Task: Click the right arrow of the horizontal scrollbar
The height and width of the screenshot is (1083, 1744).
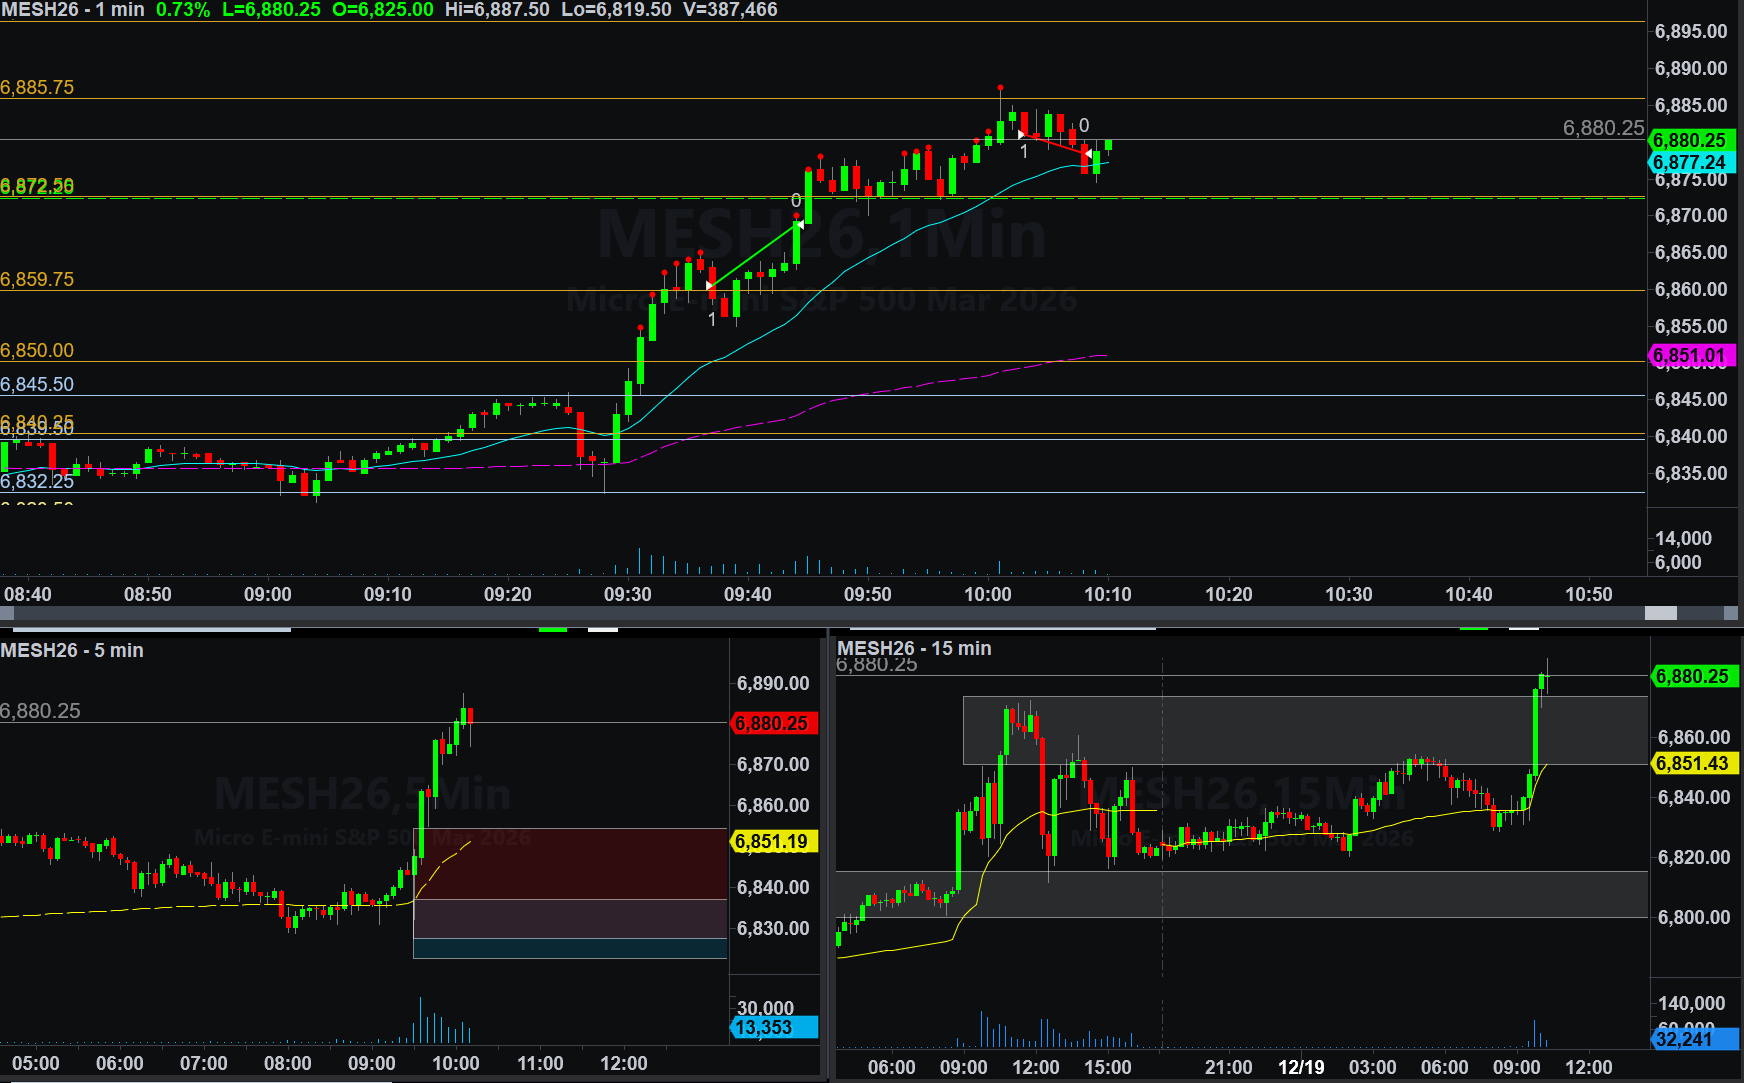Action: [1731, 613]
